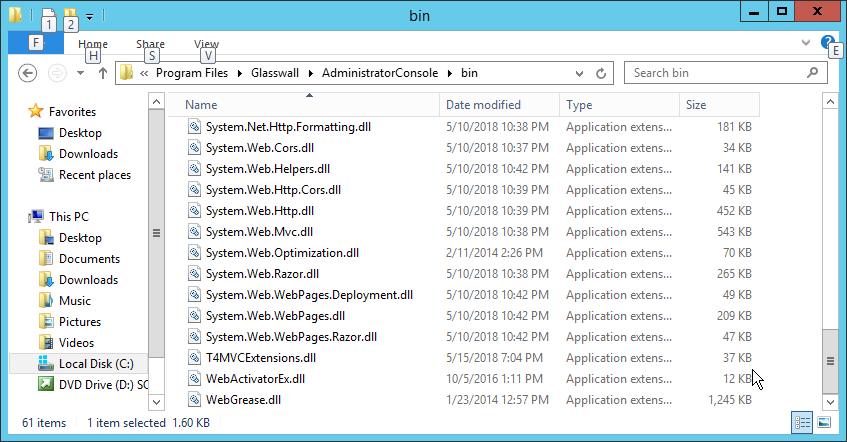Click the Back navigation arrow

(x=28, y=73)
